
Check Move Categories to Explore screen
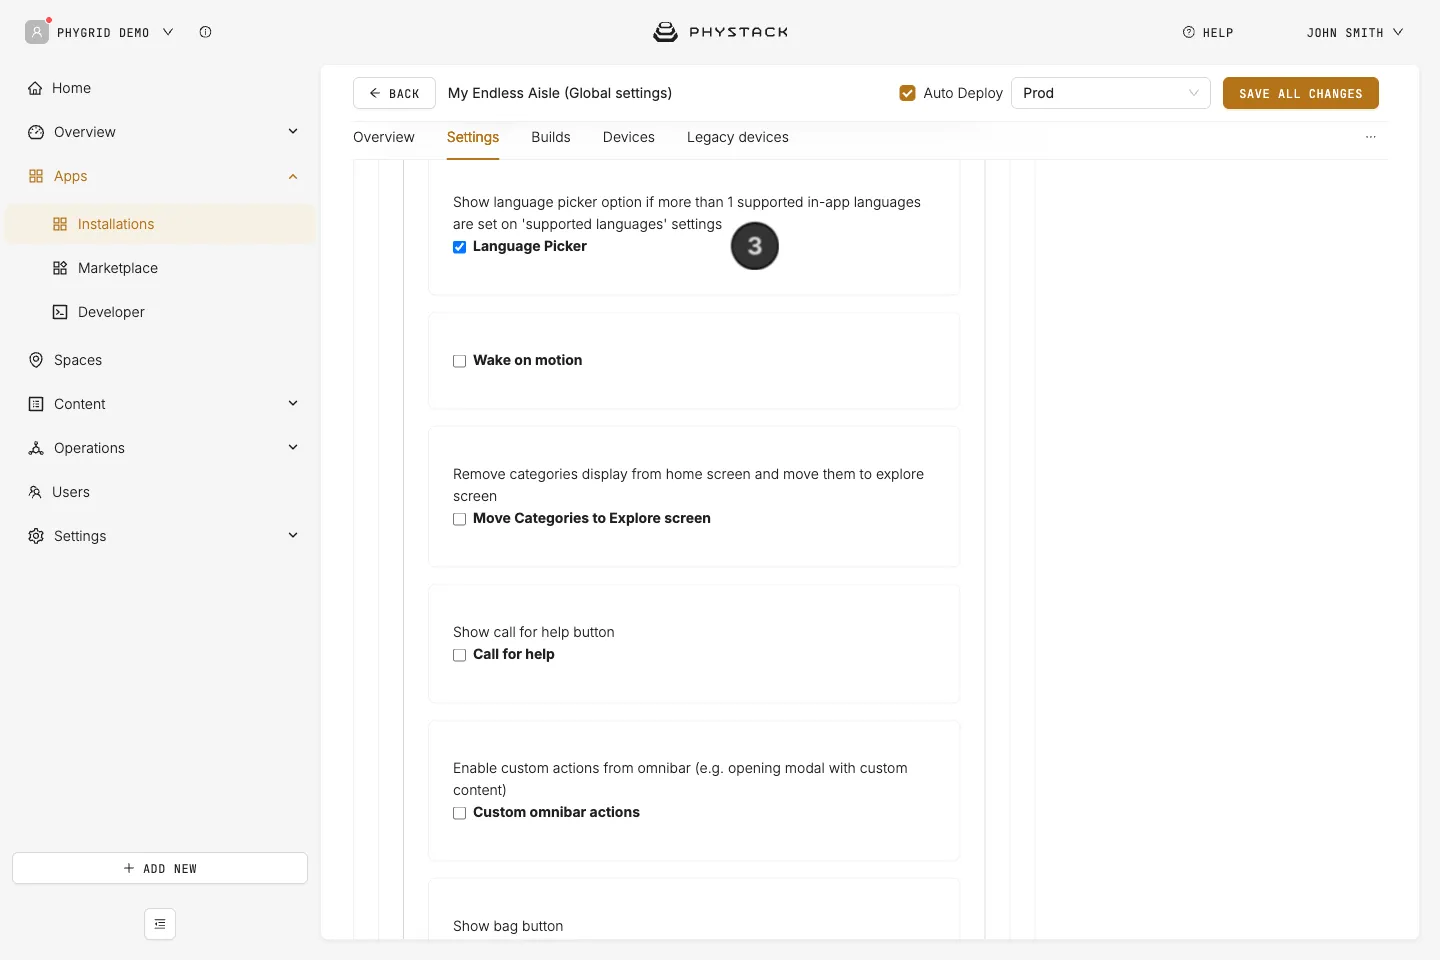pos(460,519)
